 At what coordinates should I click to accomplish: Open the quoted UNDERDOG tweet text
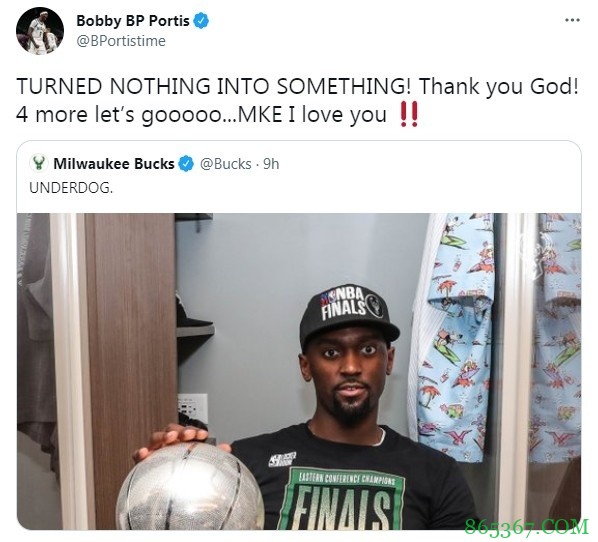click(71, 188)
